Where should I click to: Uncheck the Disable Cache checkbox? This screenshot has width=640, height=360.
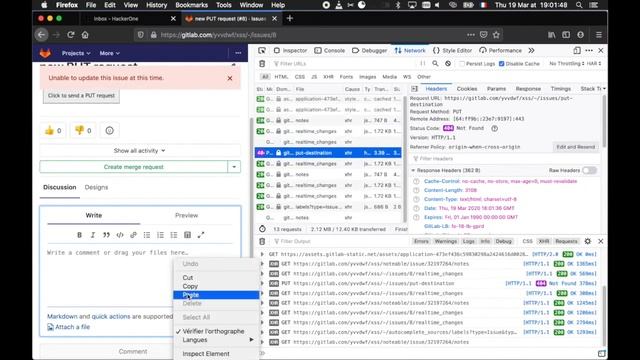click(x=501, y=64)
